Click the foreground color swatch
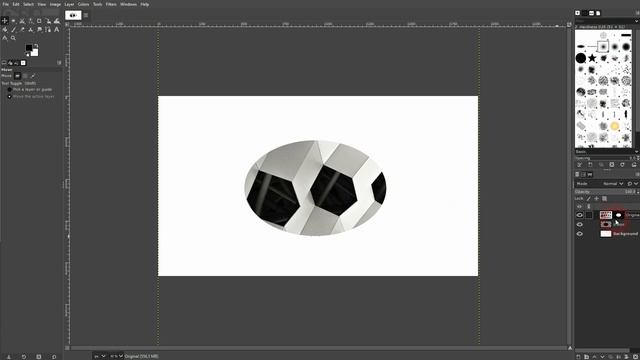This screenshot has width=640, height=360. click(x=29, y=48)
